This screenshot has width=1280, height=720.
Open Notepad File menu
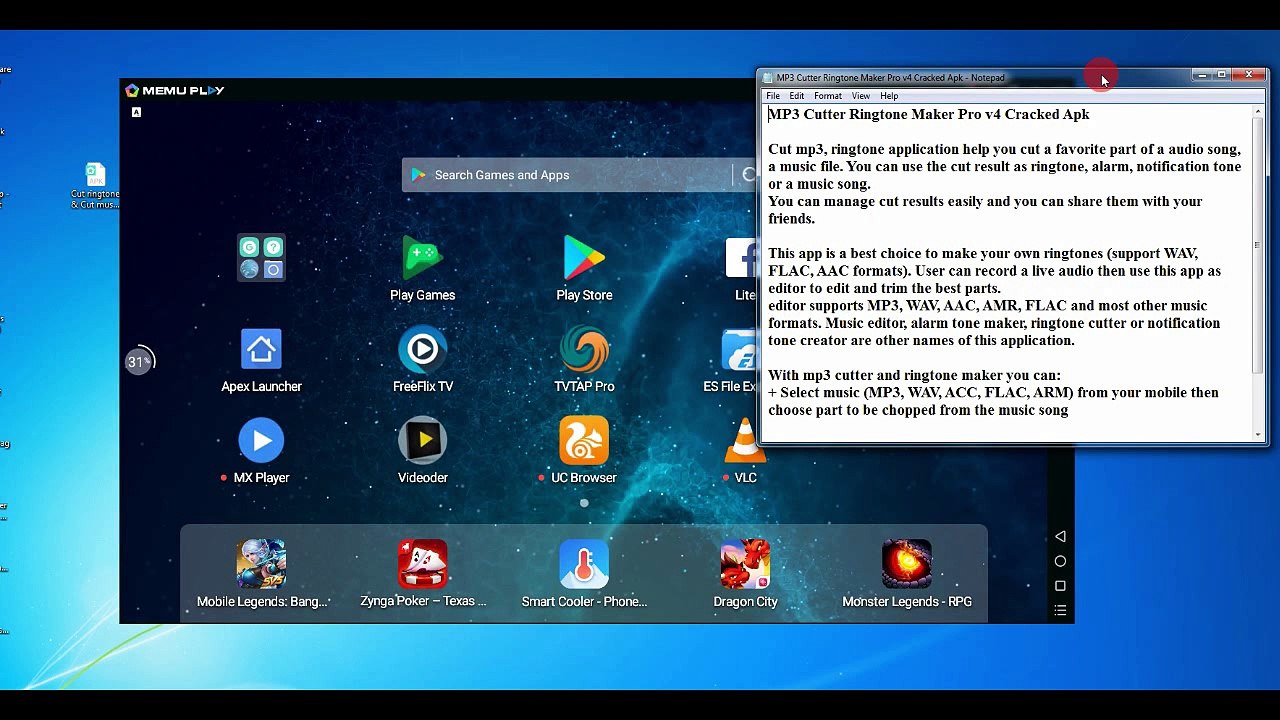[x=773, y=96]
